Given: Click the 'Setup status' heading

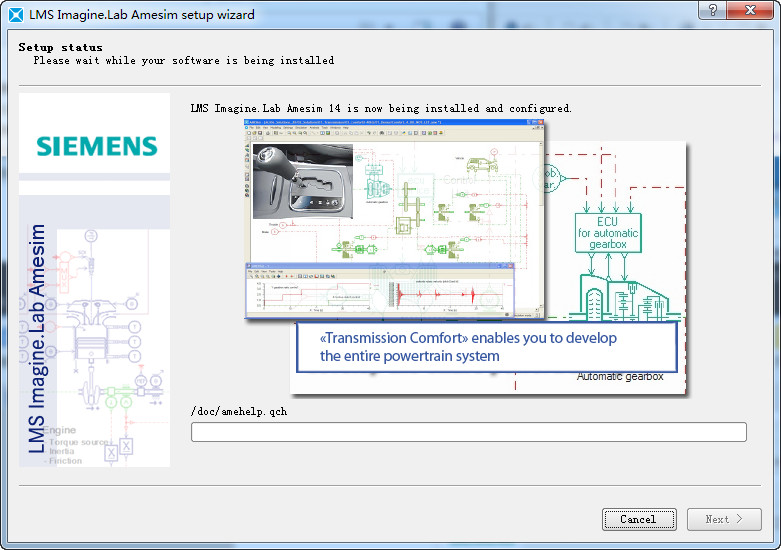Looking at the screenshot, I should click(x=60, y=47).
